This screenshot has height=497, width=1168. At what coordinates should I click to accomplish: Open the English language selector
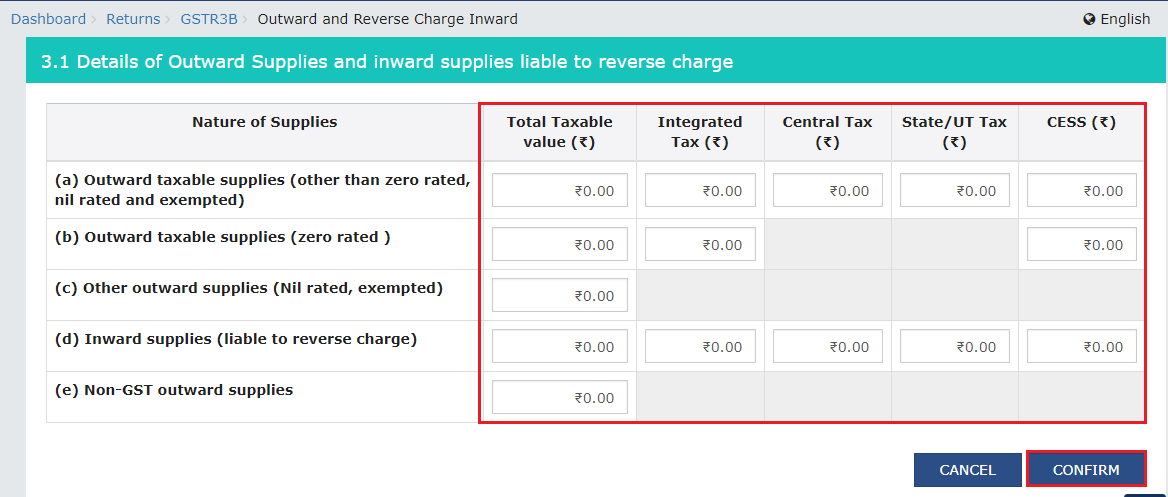[1117, 19]
